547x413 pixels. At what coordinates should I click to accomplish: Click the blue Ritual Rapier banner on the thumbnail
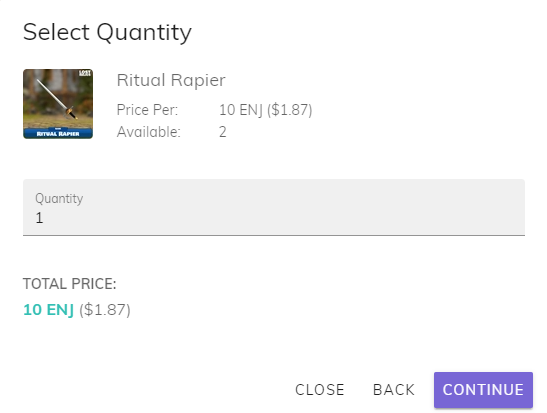pos(58,133)
